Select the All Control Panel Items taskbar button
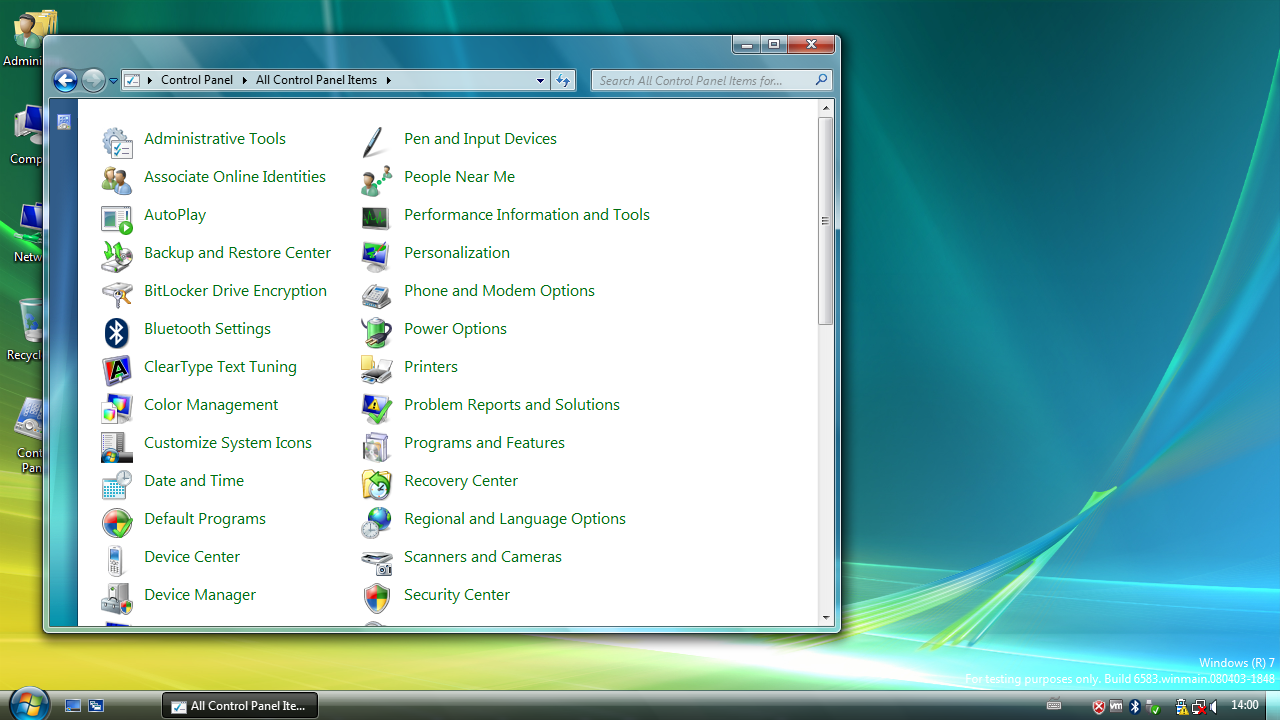 [x=240, y=706]
